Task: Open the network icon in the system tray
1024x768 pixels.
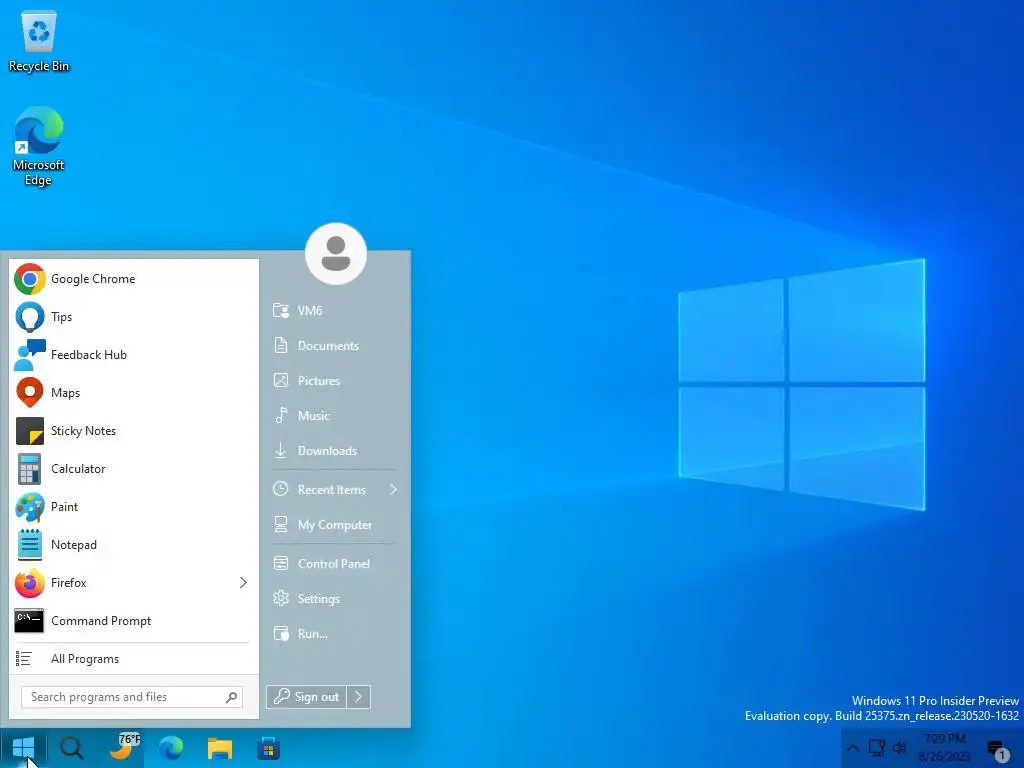Action: coord(876,748)
